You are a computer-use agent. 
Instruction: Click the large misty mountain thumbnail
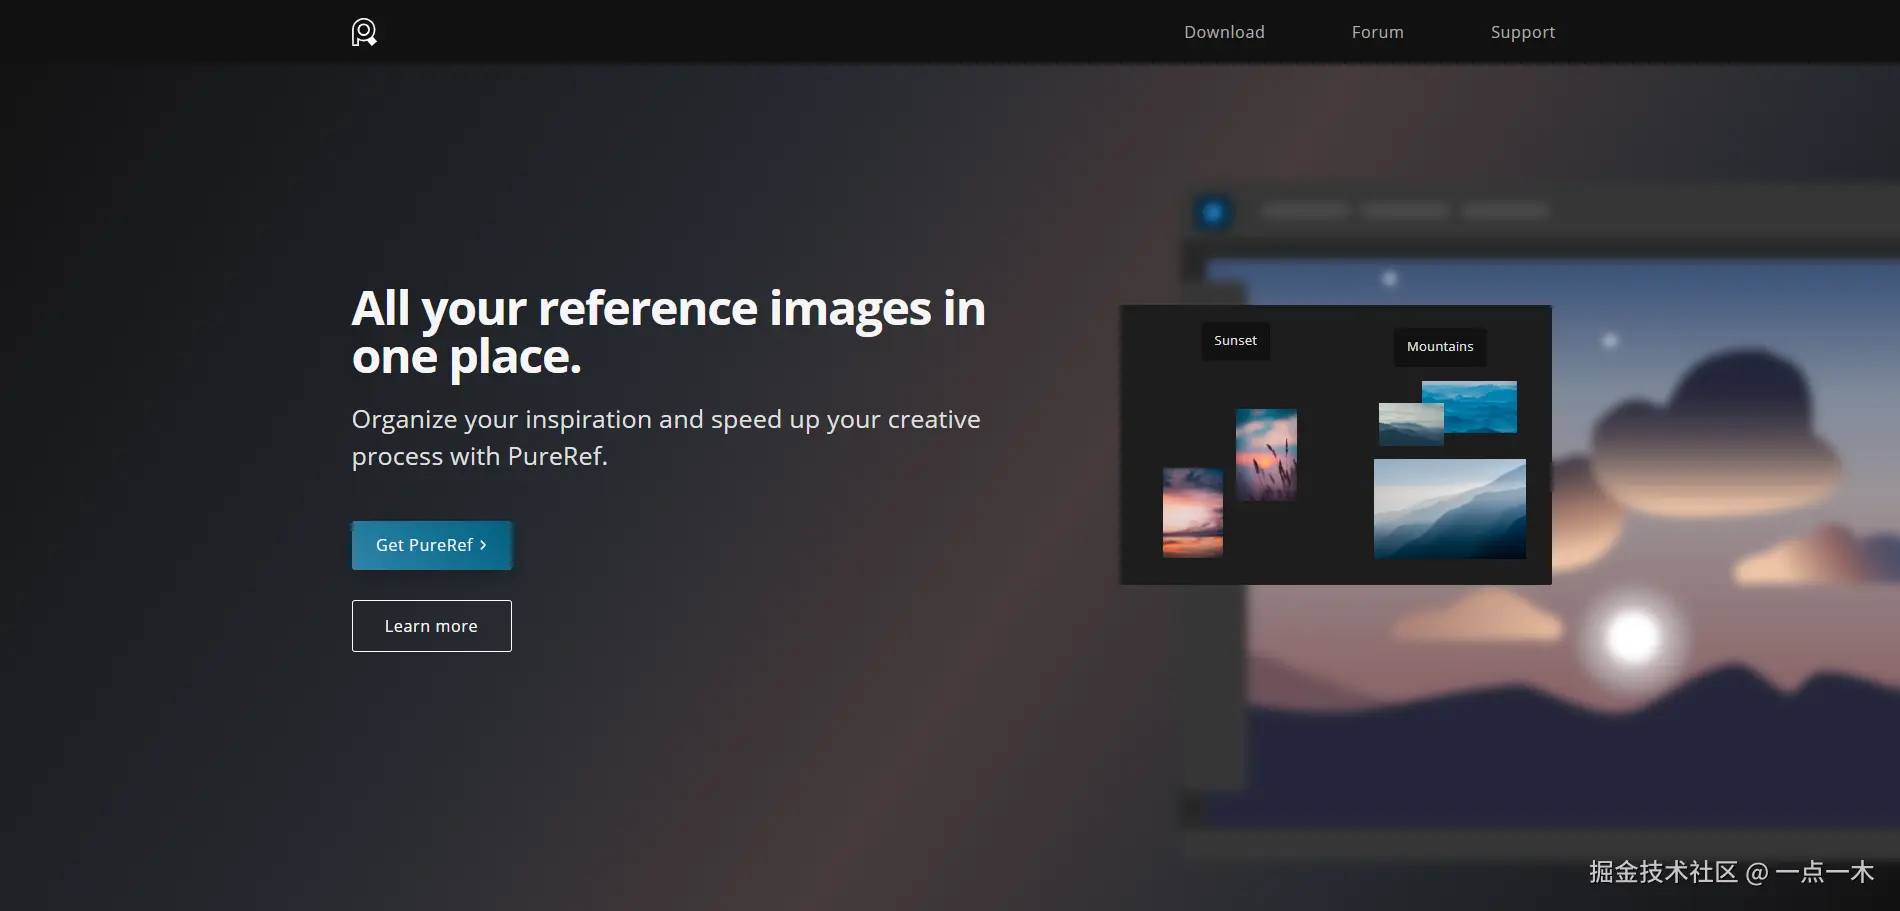click(x=1449, y=509)
